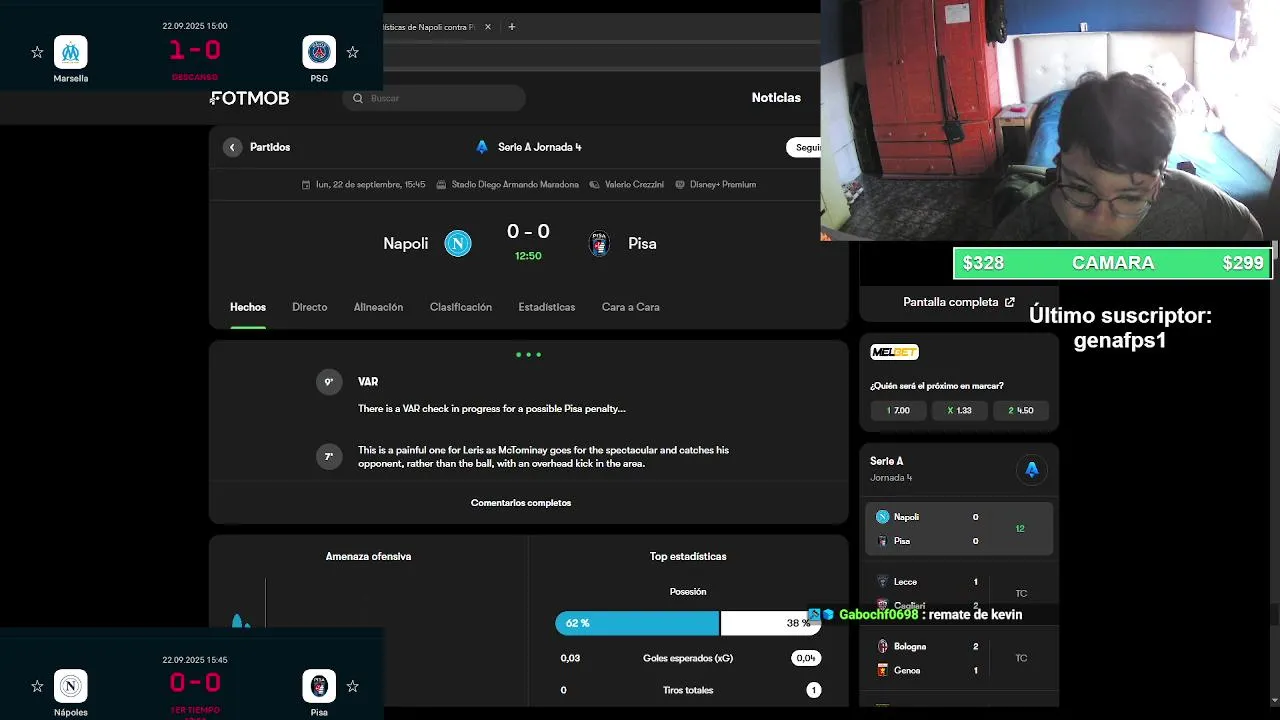Expand Comentarios completos

pyautogui.click(x=521, y=503)
